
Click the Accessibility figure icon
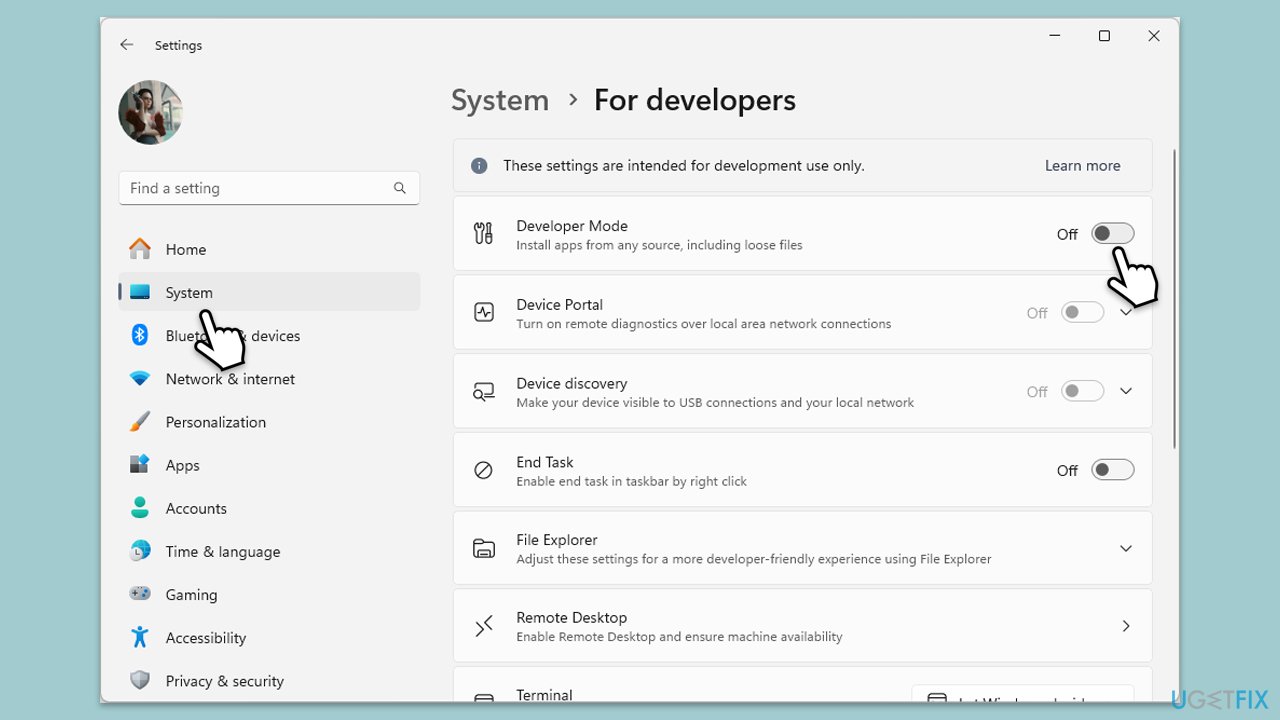[x=140, y=636]
